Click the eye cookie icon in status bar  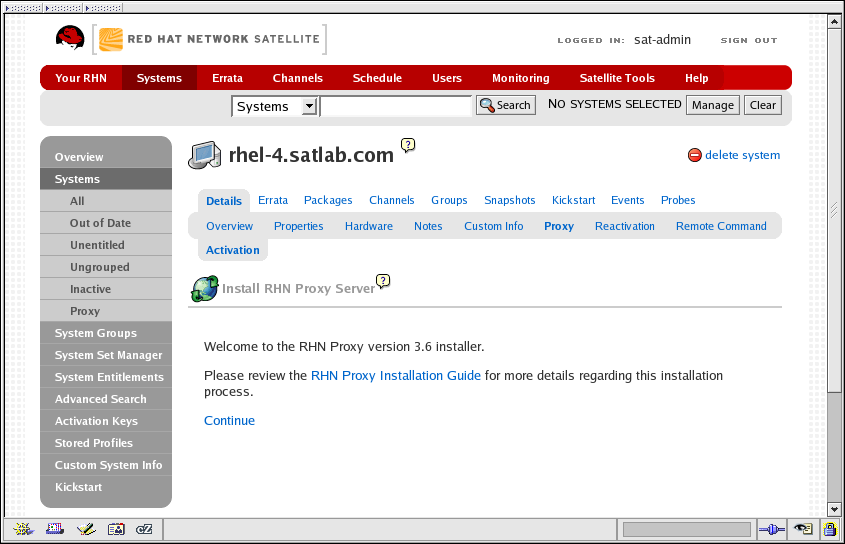(804, 529)
